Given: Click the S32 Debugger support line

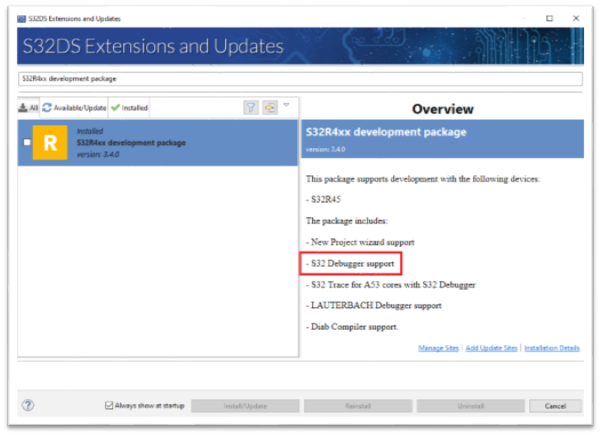Looking at the screenshot, I should pos(350,264).
